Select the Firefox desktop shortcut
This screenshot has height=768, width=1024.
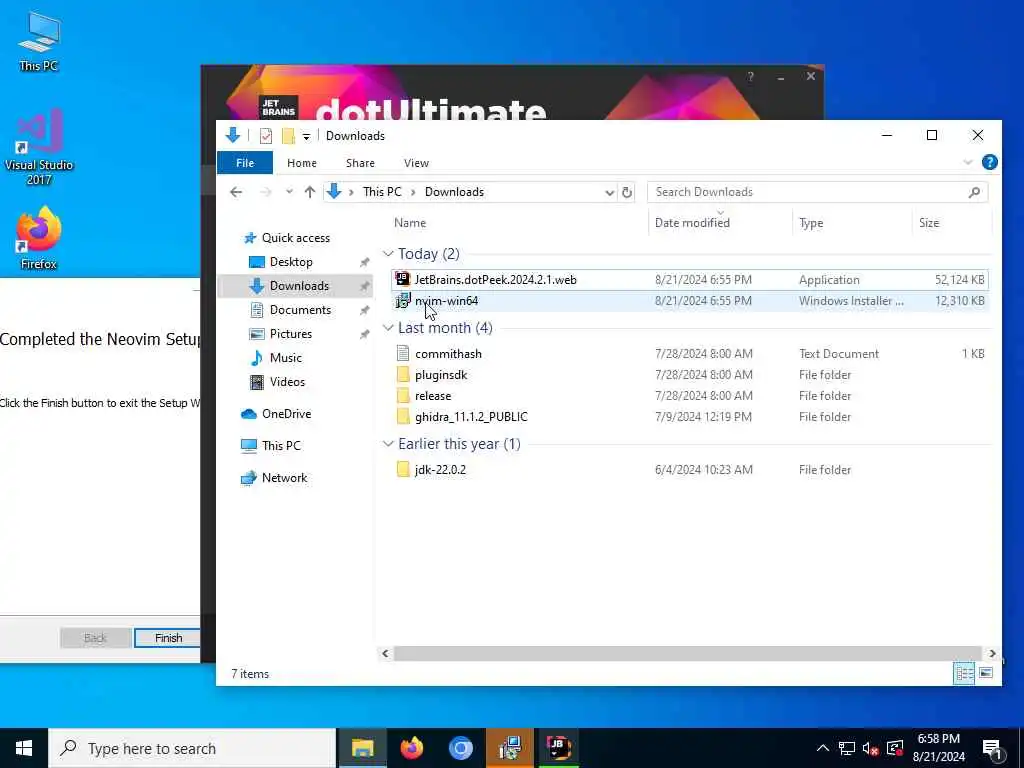(39, 238)
